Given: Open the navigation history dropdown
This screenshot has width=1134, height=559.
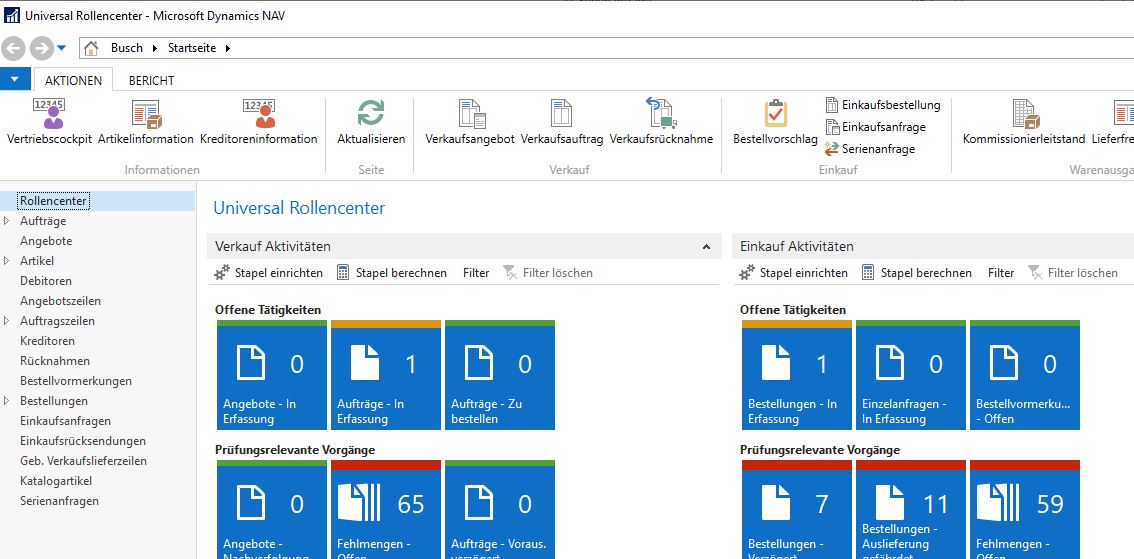Looking at the screenshot, I should [x=61, y=48].
